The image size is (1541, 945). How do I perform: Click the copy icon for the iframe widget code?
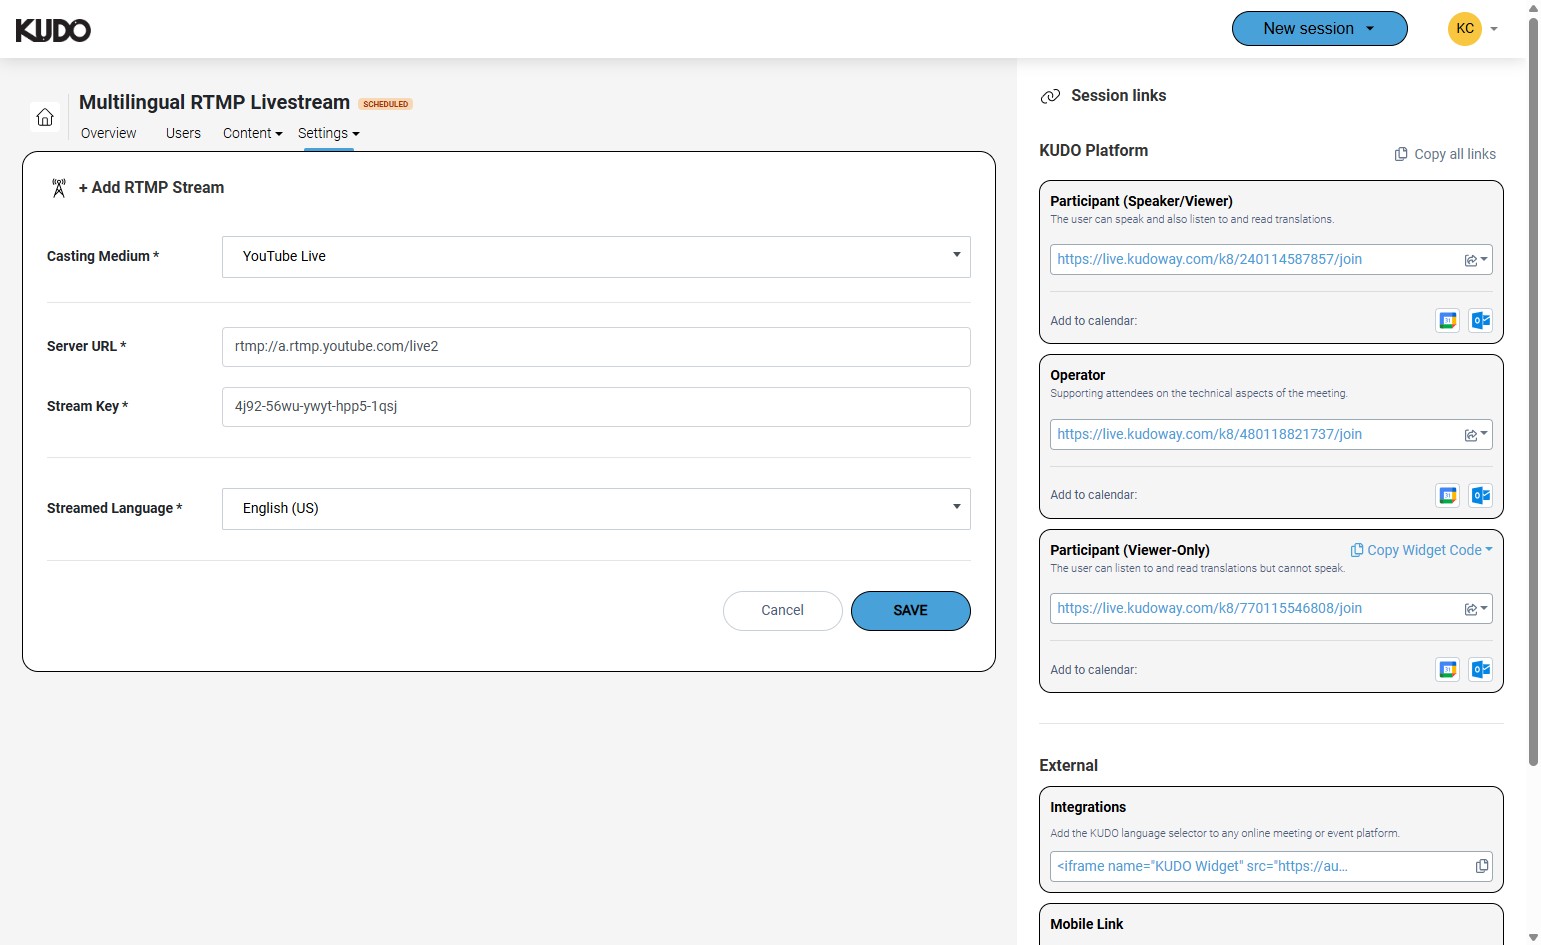(x=1481, y=866)
